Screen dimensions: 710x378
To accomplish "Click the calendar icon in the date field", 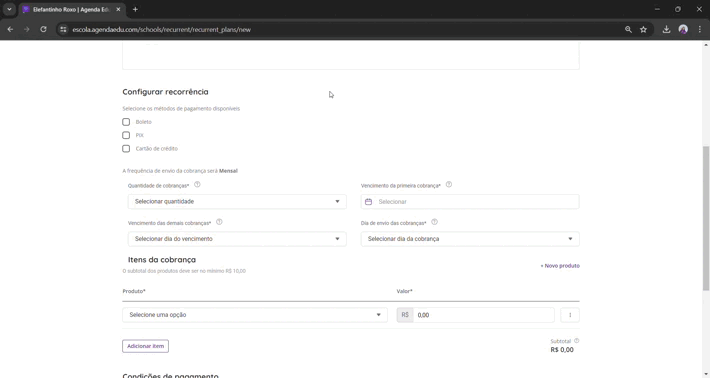I will point(369,201).
